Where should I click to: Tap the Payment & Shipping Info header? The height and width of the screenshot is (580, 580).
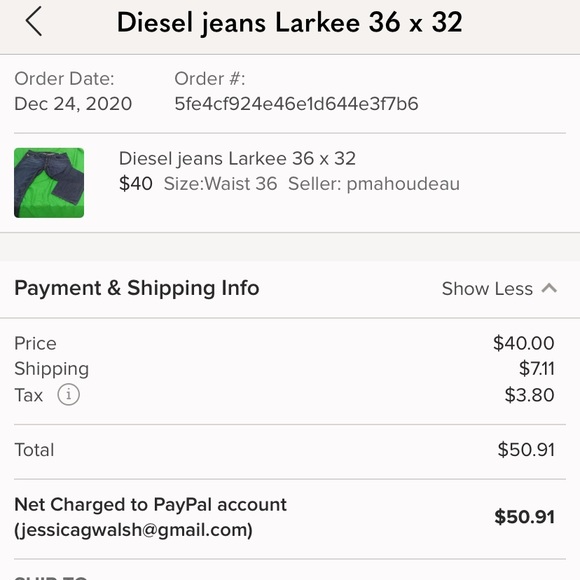(x=137, y=288)
